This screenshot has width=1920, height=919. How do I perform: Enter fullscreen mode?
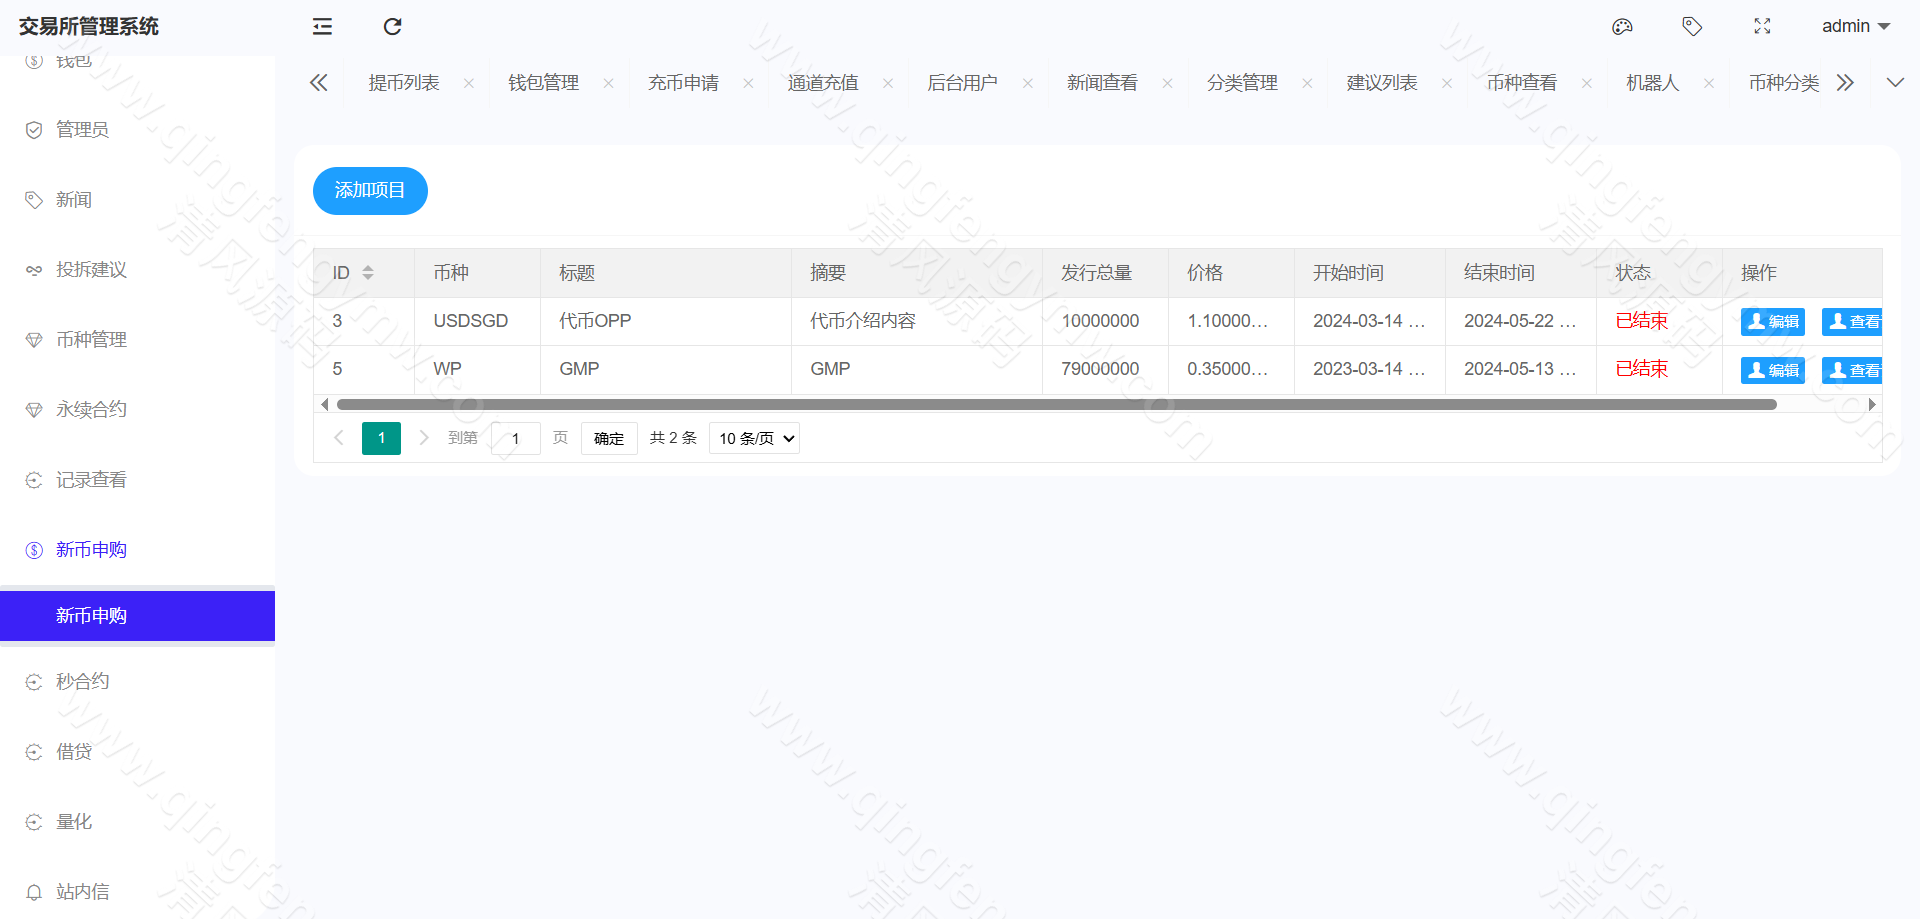tap(1762, 26)
